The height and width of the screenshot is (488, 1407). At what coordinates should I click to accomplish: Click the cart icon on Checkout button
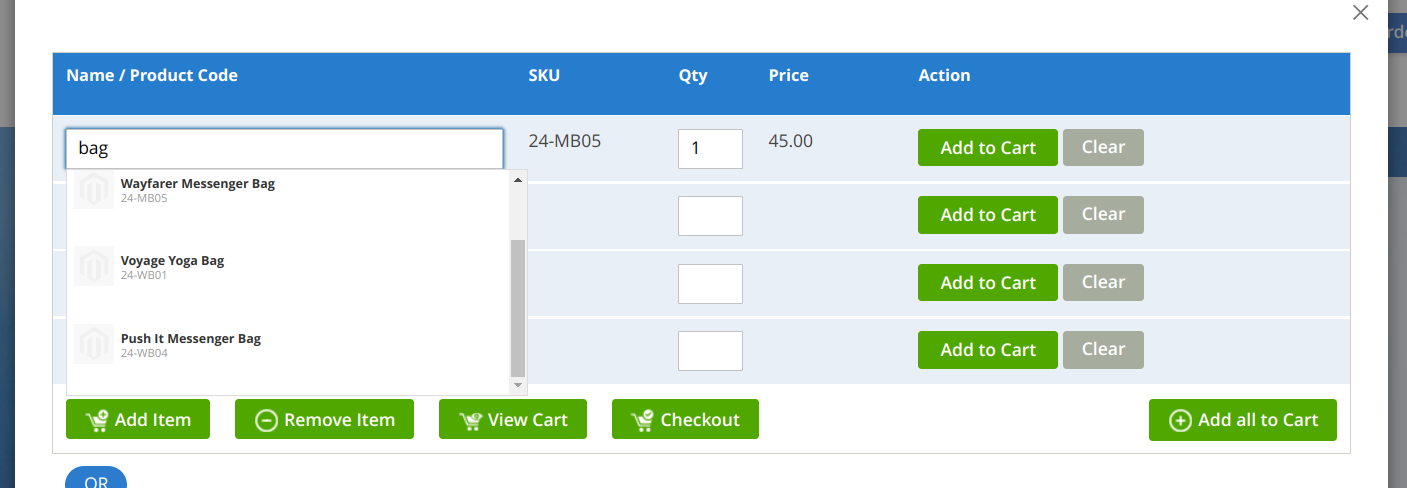pos(643,420)
